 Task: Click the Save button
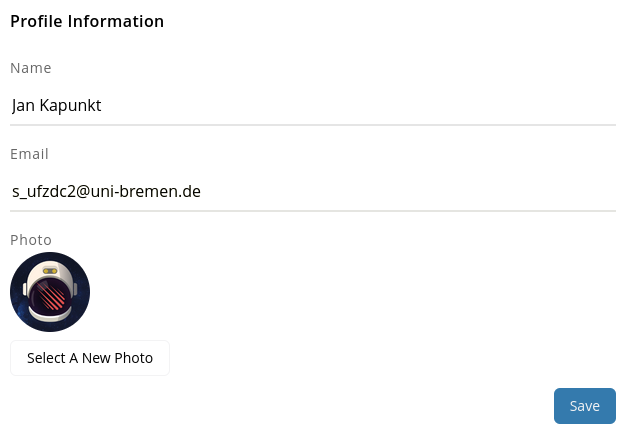point(584,406)
